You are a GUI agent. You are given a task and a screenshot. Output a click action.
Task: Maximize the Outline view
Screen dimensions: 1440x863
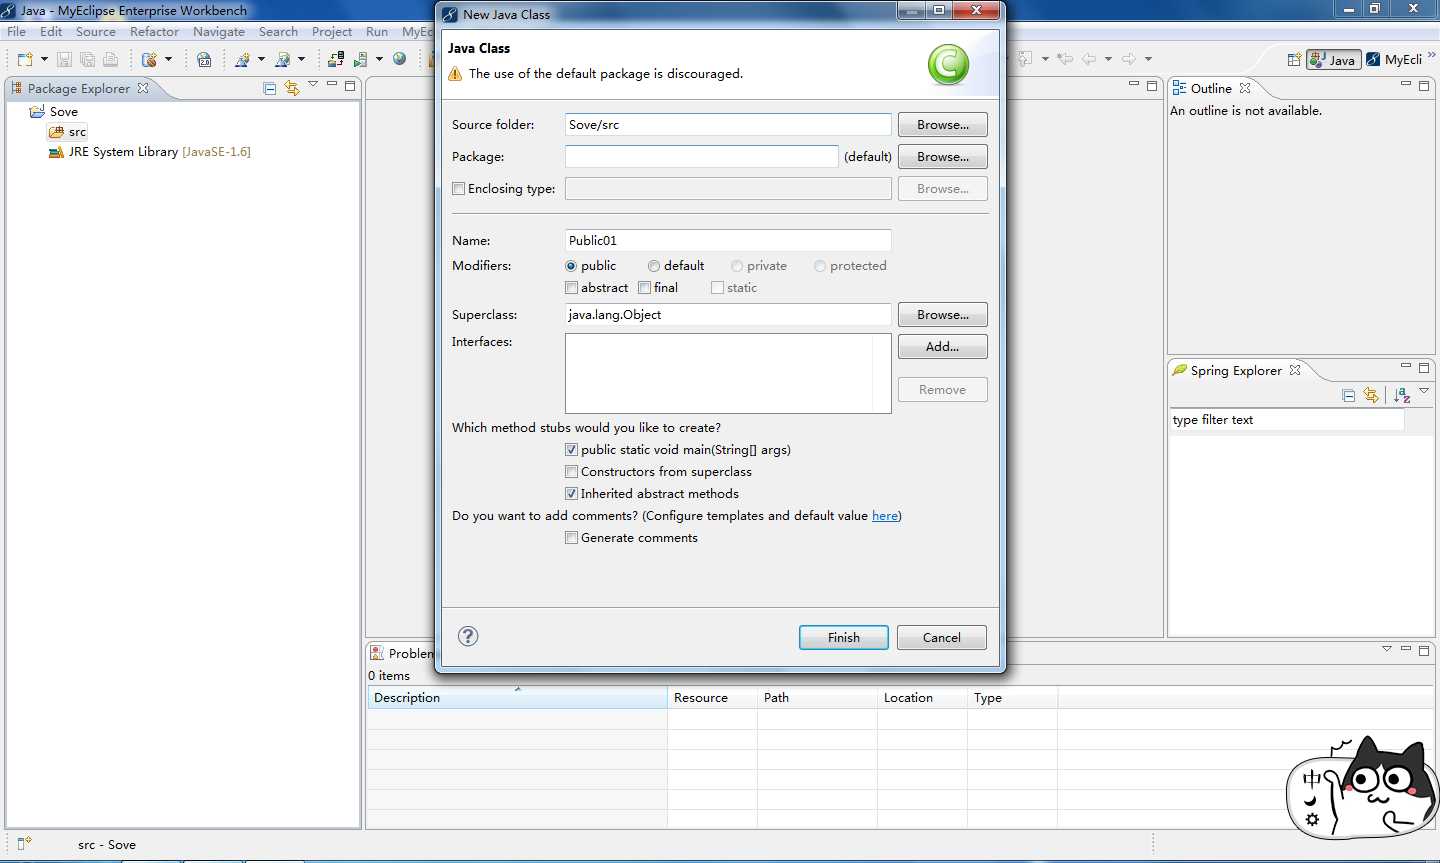(1424, 86)
